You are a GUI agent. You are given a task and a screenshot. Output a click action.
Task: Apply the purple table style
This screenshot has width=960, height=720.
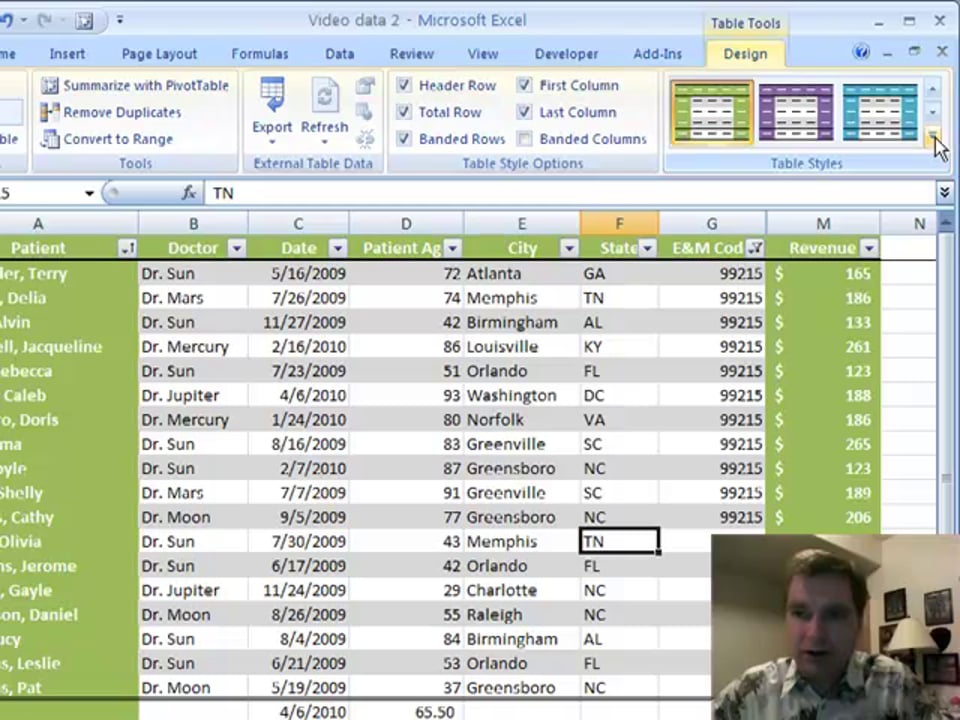coord(796,112)
